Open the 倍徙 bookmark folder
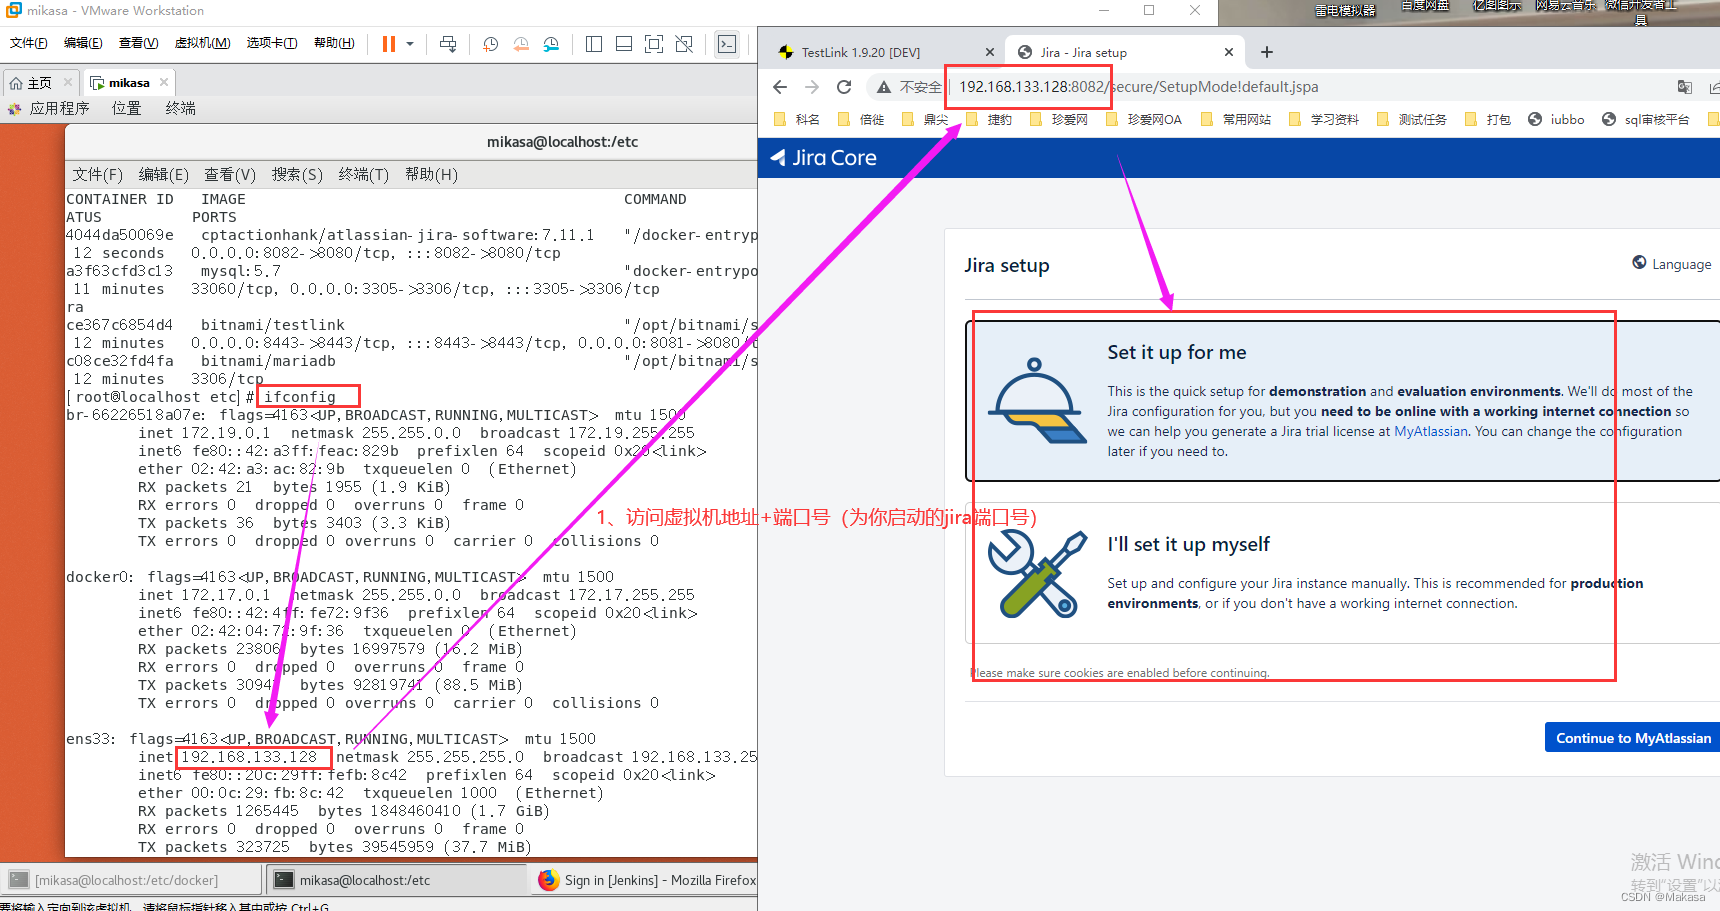 click(861, 119)
